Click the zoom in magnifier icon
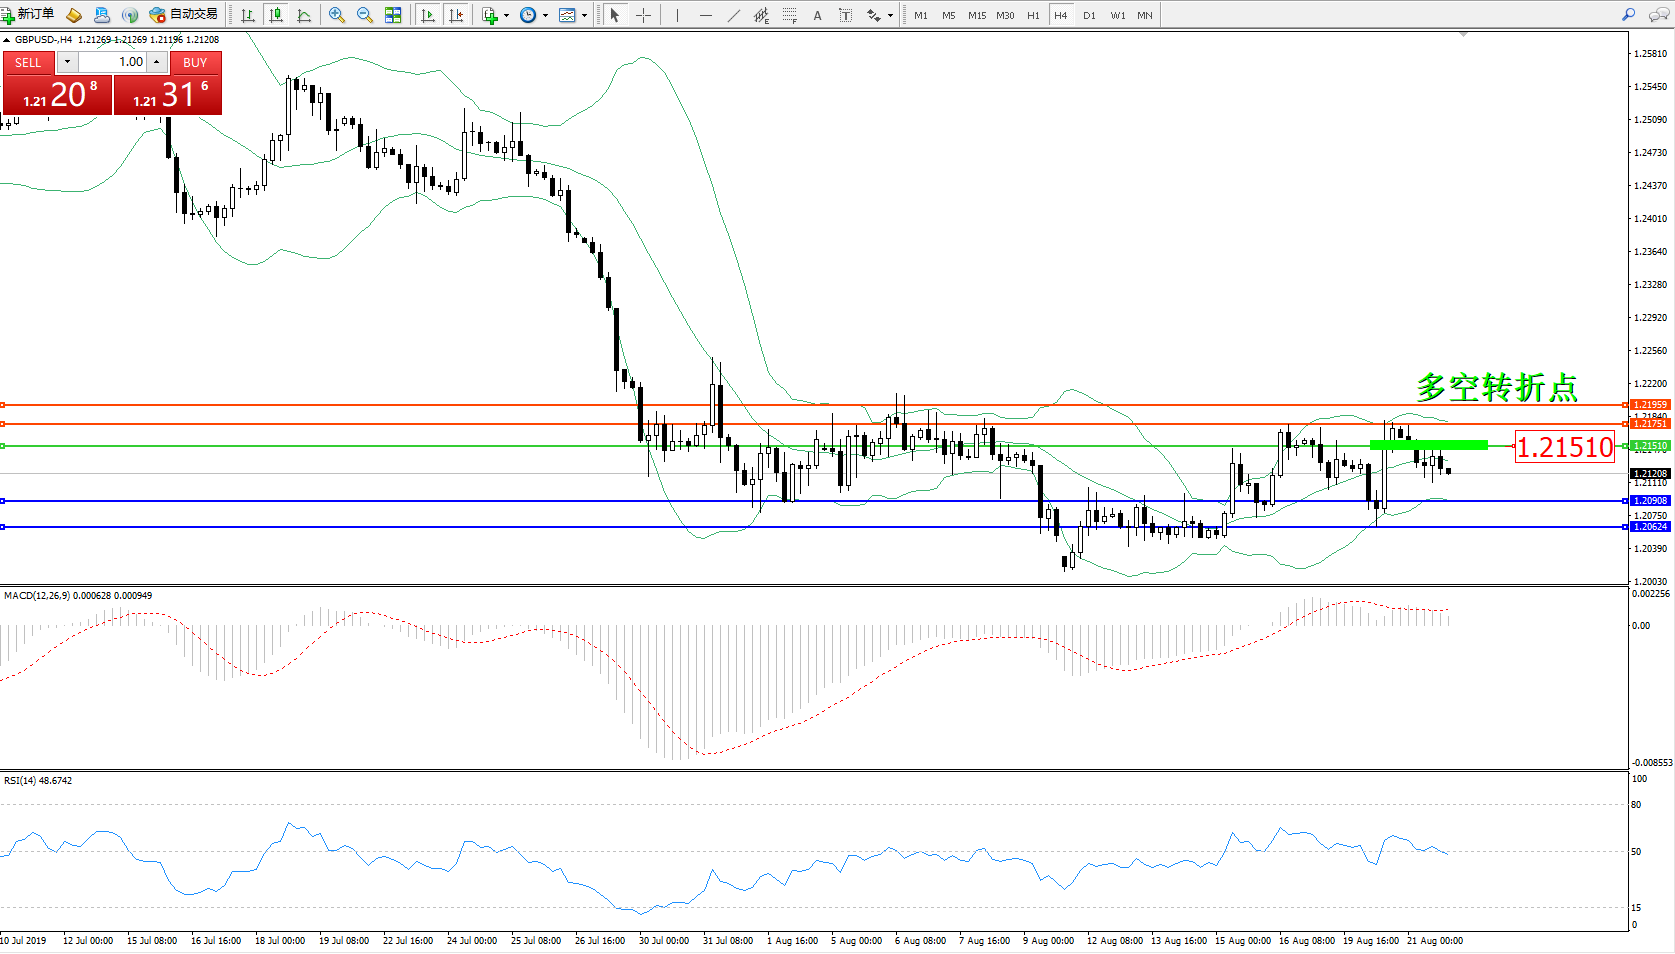 (x=337, y=15)
